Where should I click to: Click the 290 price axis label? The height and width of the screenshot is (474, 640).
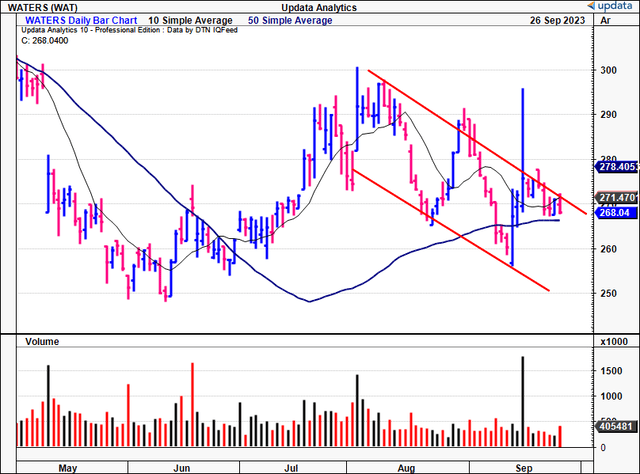[x=608, y=115]
